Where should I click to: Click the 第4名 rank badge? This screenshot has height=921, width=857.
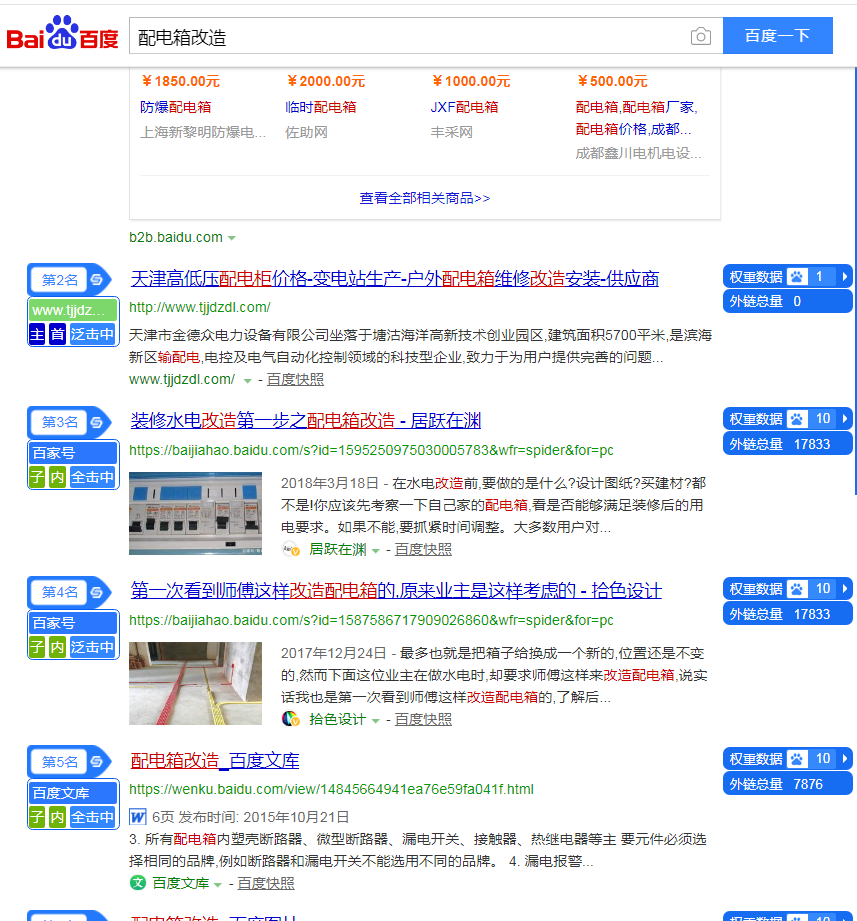(59, 592)
